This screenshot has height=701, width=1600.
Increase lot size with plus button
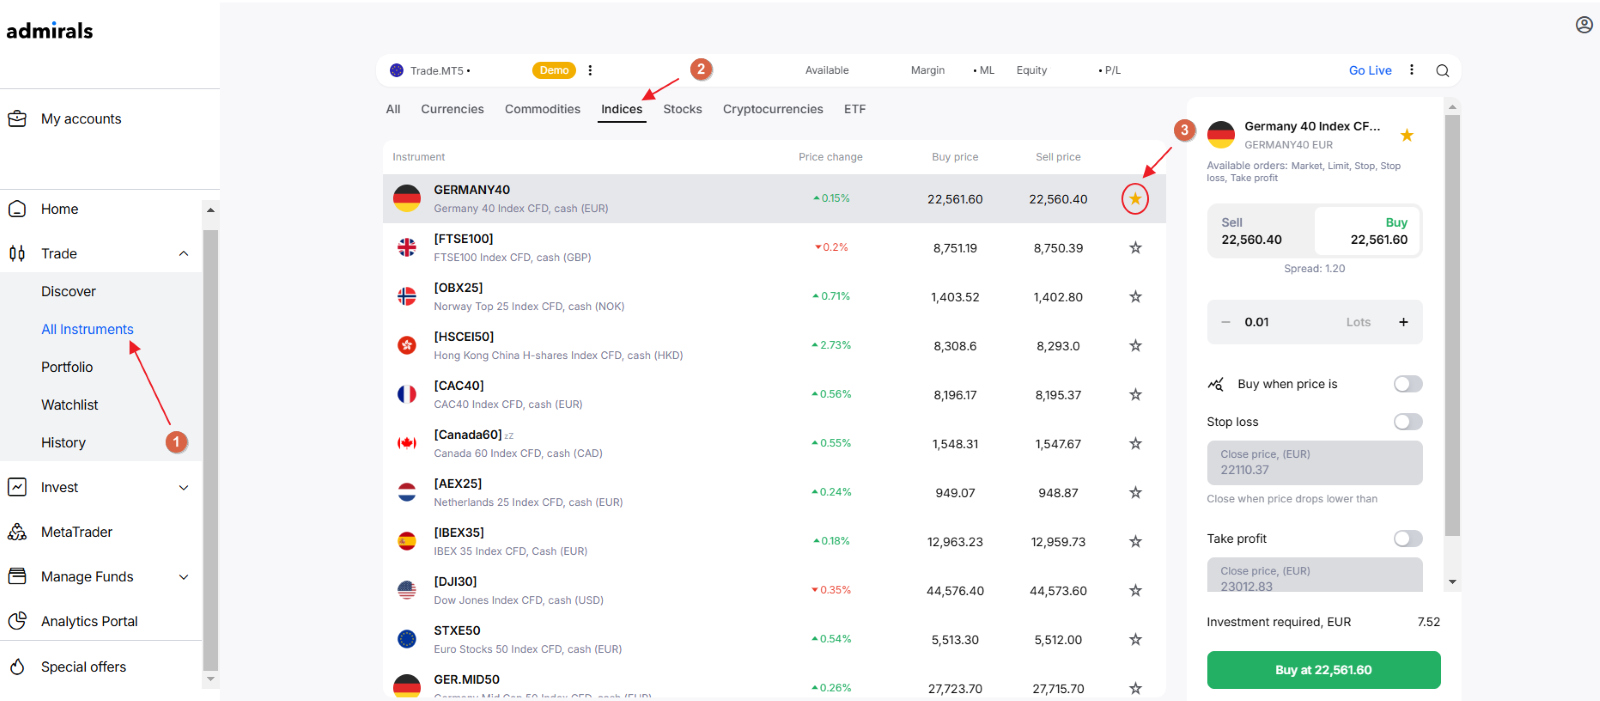tap(1403, 322)
